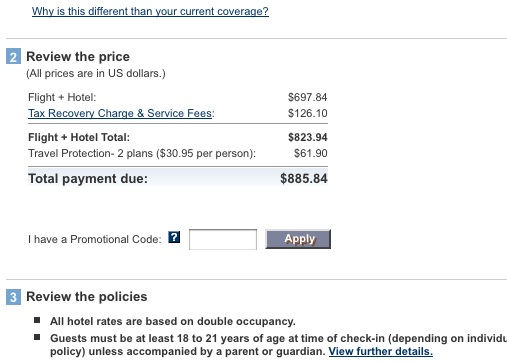Click the 'Flight + Hotel Total:' bold label
This screenshot has height=363, width=507.
tap(79, 137)
